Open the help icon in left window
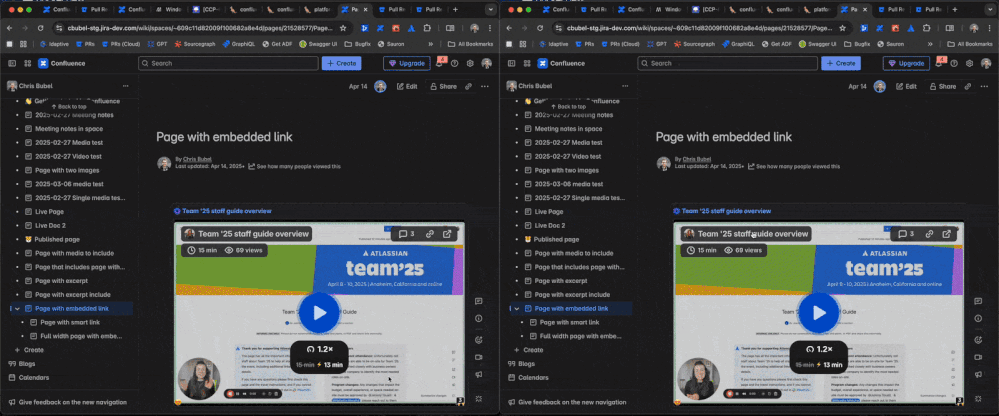The image size is (999, 416). (454, 63)
